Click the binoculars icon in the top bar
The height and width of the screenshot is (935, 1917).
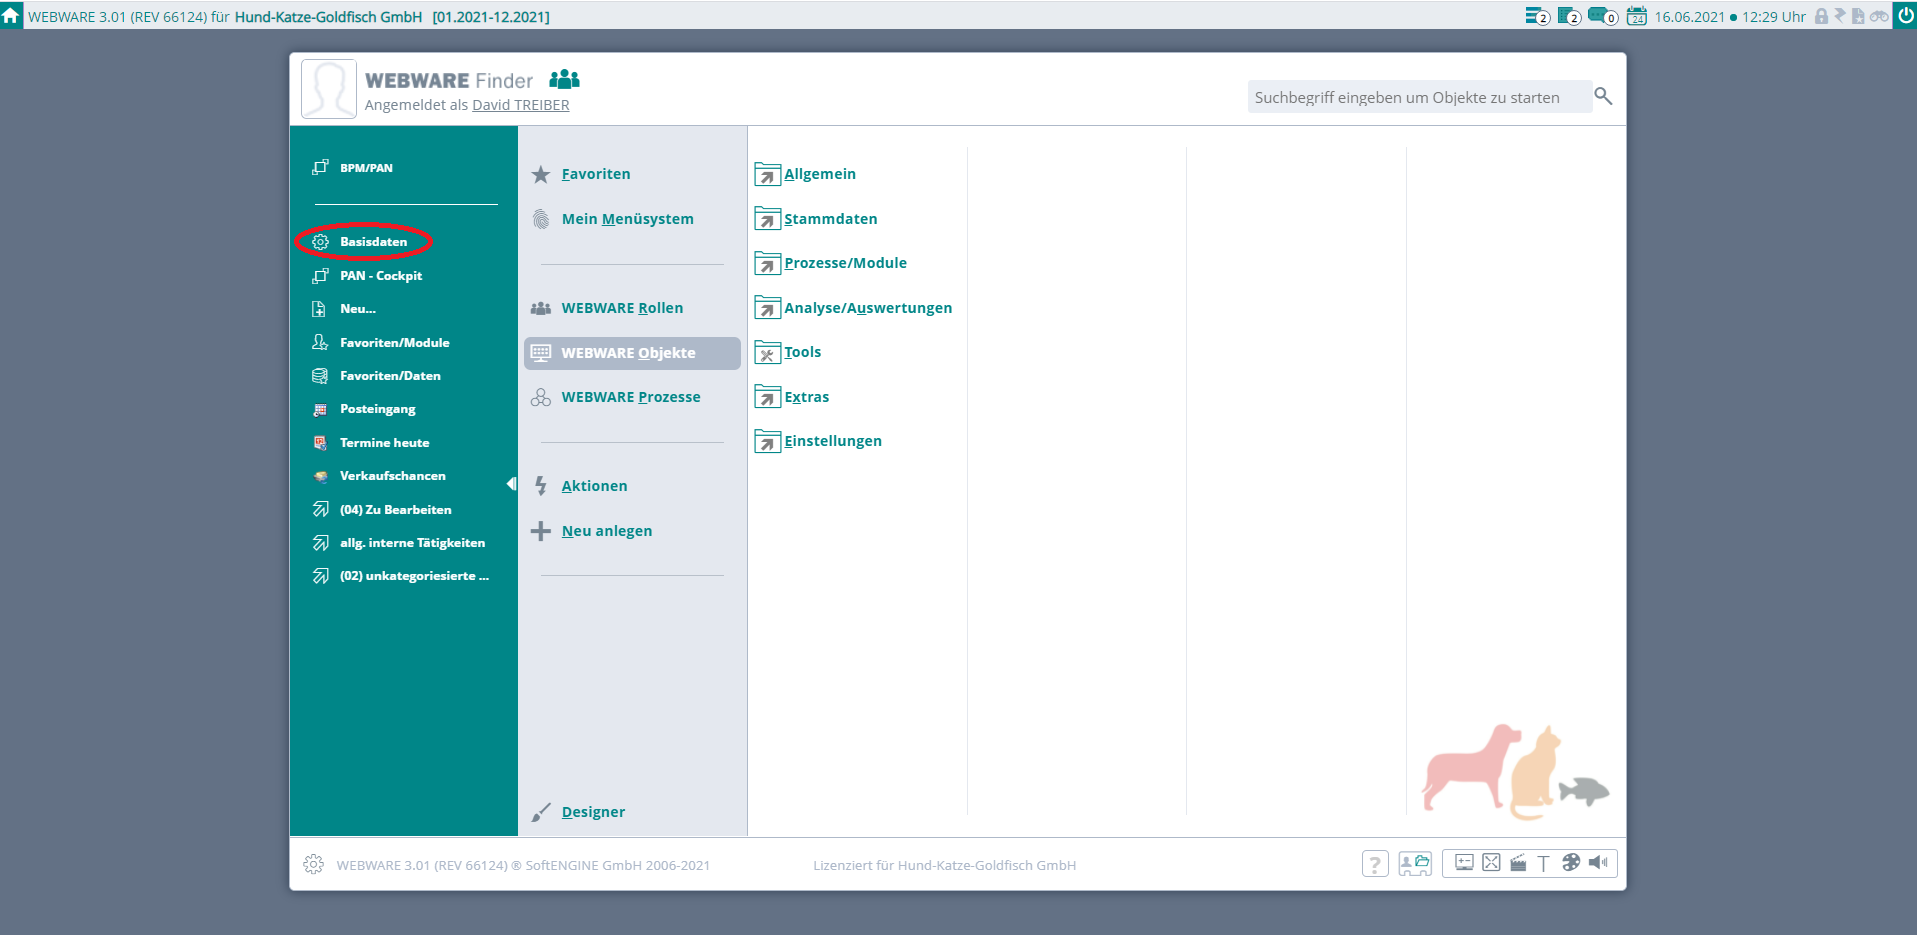pyautogui.click(x=1879, y=16)
